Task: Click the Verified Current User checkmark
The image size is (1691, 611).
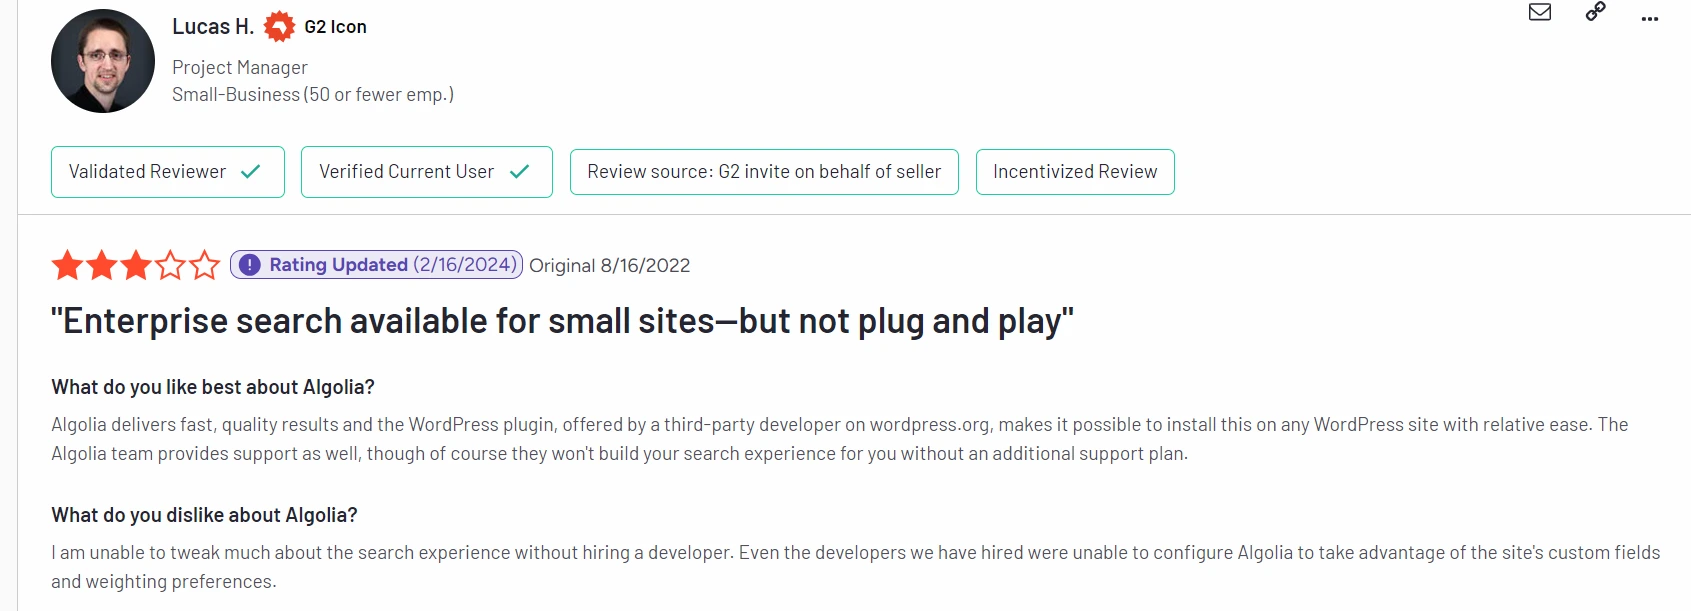Action: coord(519,172)
